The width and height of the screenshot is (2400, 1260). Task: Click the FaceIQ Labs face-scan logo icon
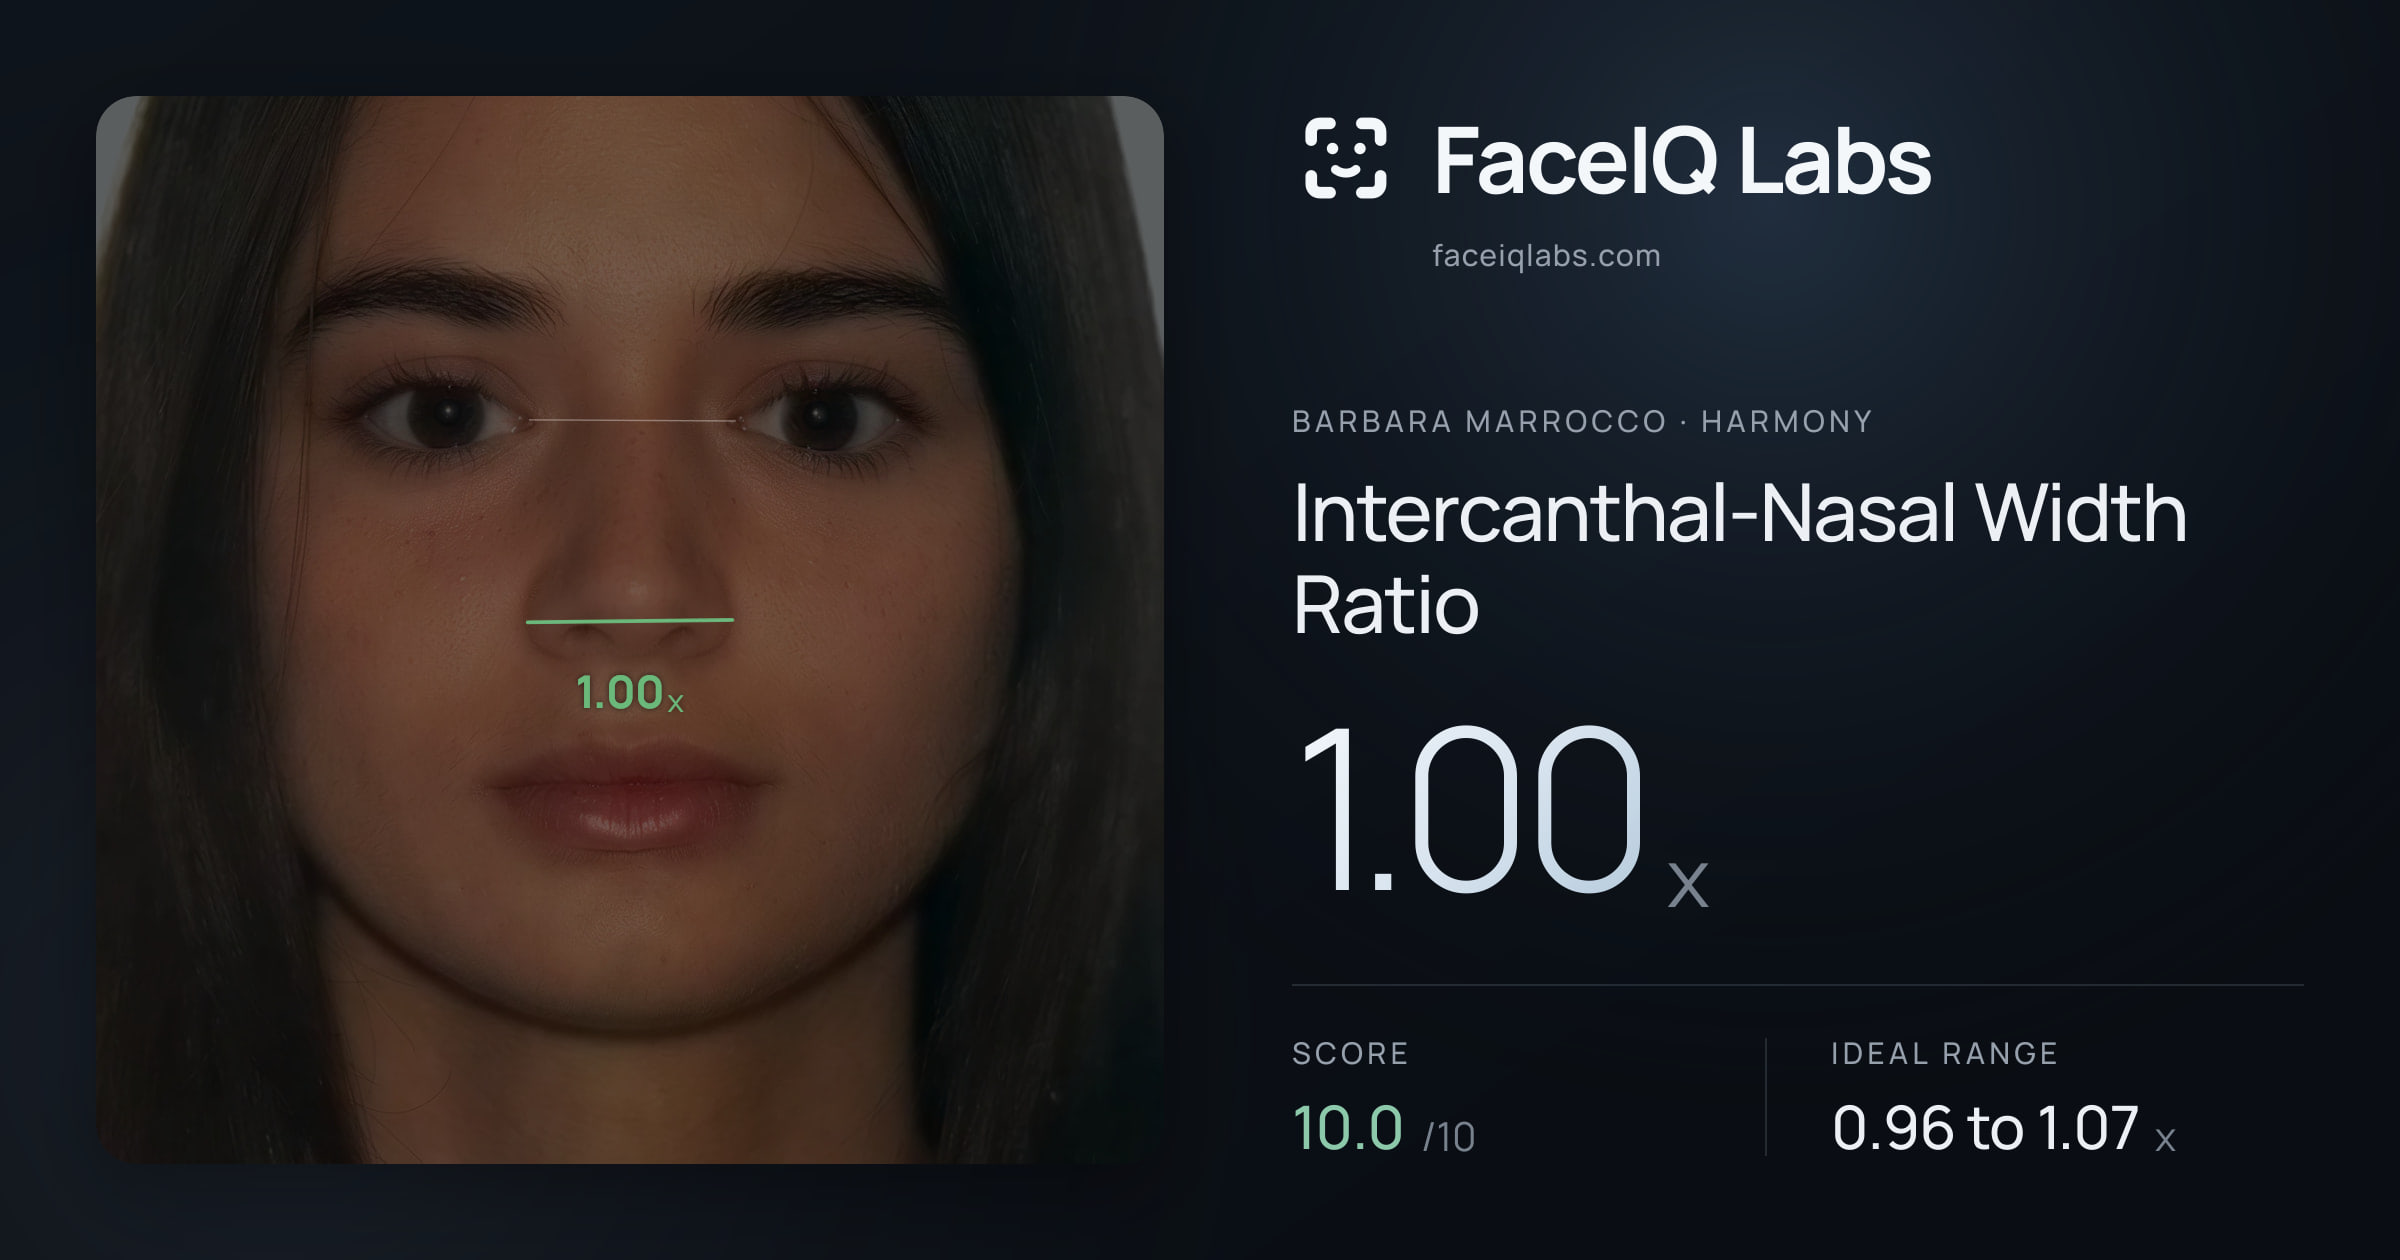[1345, 158]
